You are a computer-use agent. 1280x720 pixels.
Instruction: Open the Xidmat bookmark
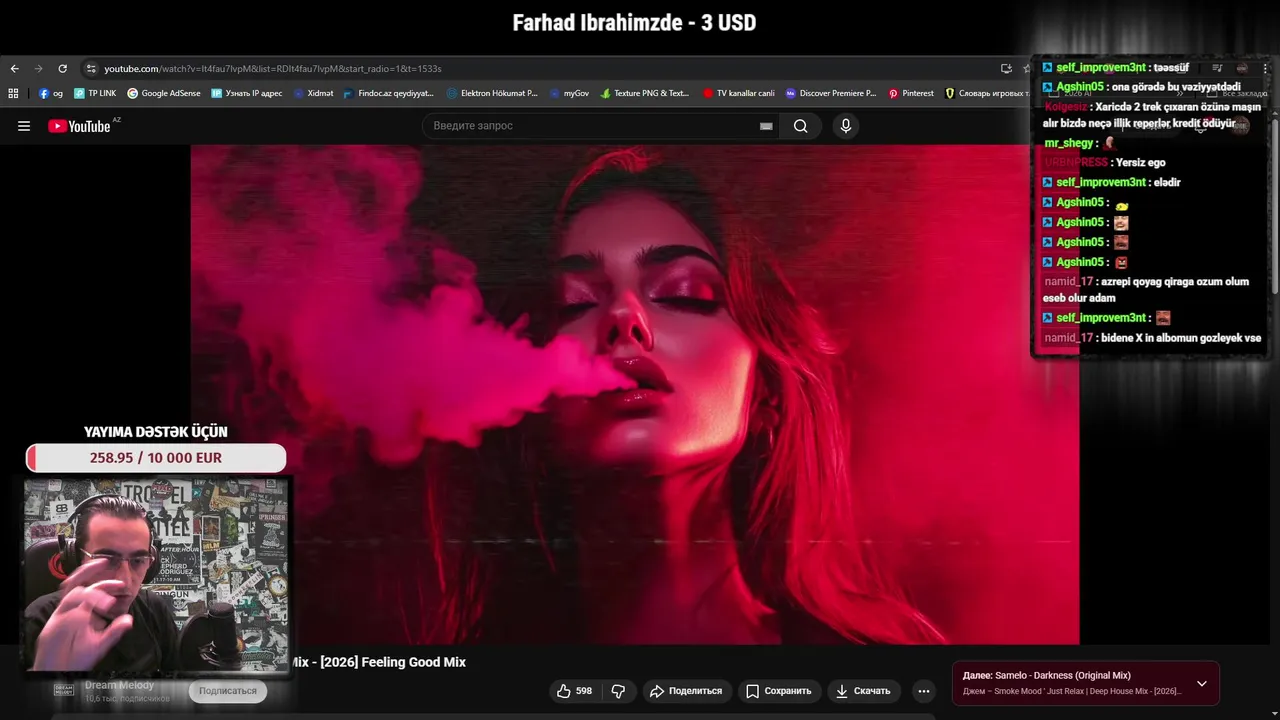point(313,93)
